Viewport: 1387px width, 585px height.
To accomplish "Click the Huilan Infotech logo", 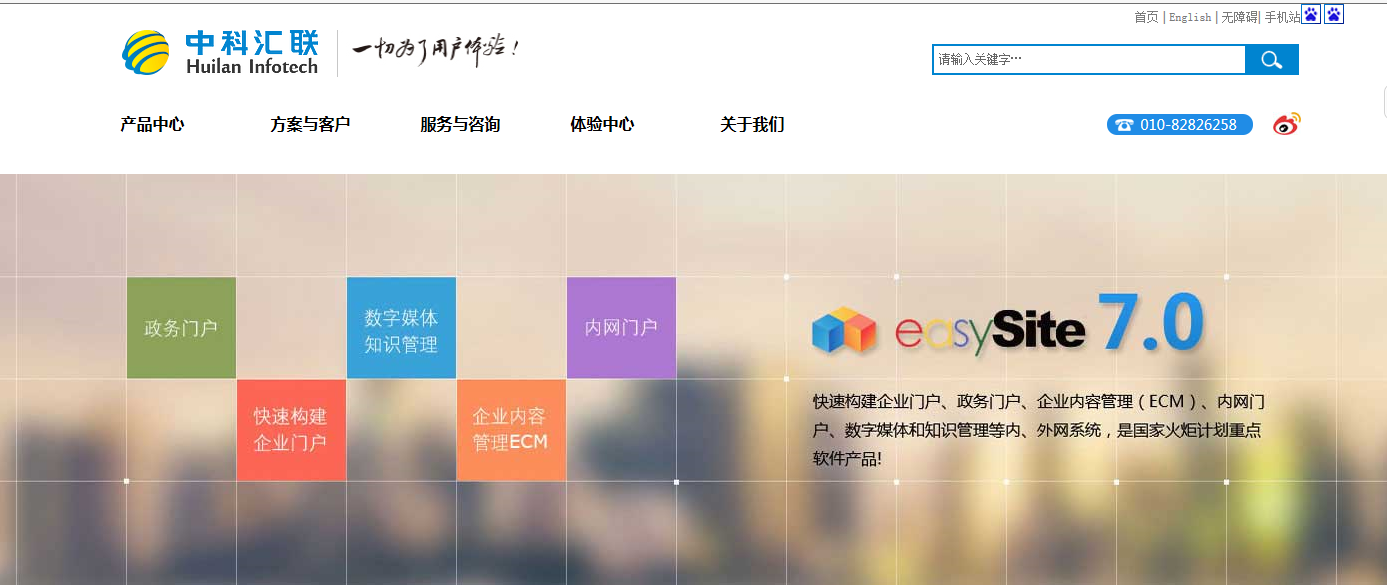I will [x=220, y=53].
